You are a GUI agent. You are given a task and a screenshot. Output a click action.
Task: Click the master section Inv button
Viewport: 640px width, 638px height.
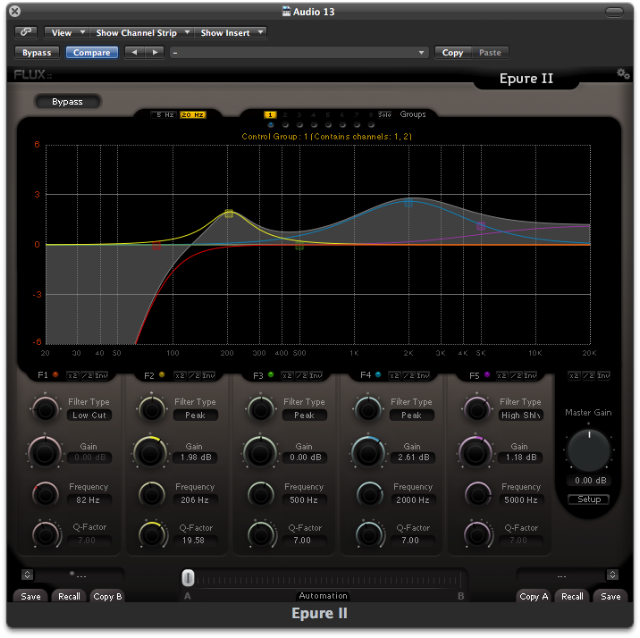[603, 375]
